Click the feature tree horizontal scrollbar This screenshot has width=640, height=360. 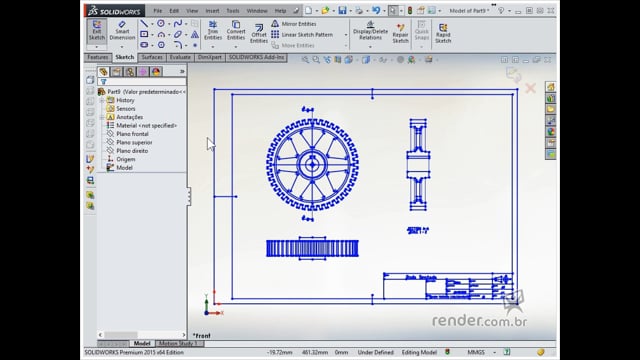coord(142,335)
